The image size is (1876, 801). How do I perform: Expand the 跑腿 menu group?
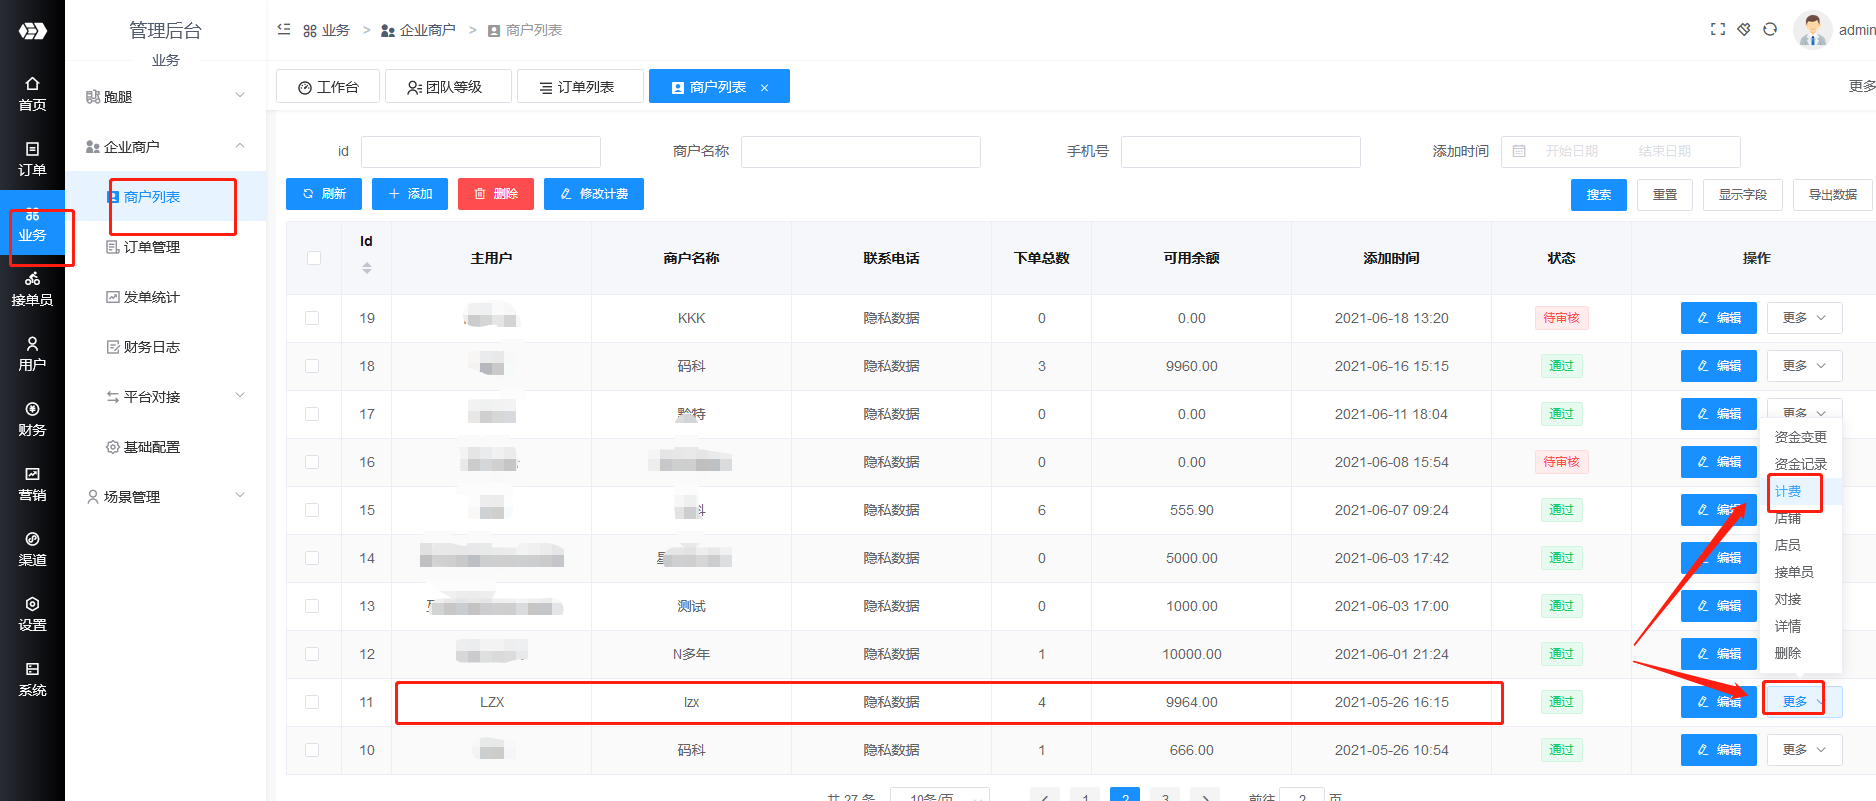point(165,97)
